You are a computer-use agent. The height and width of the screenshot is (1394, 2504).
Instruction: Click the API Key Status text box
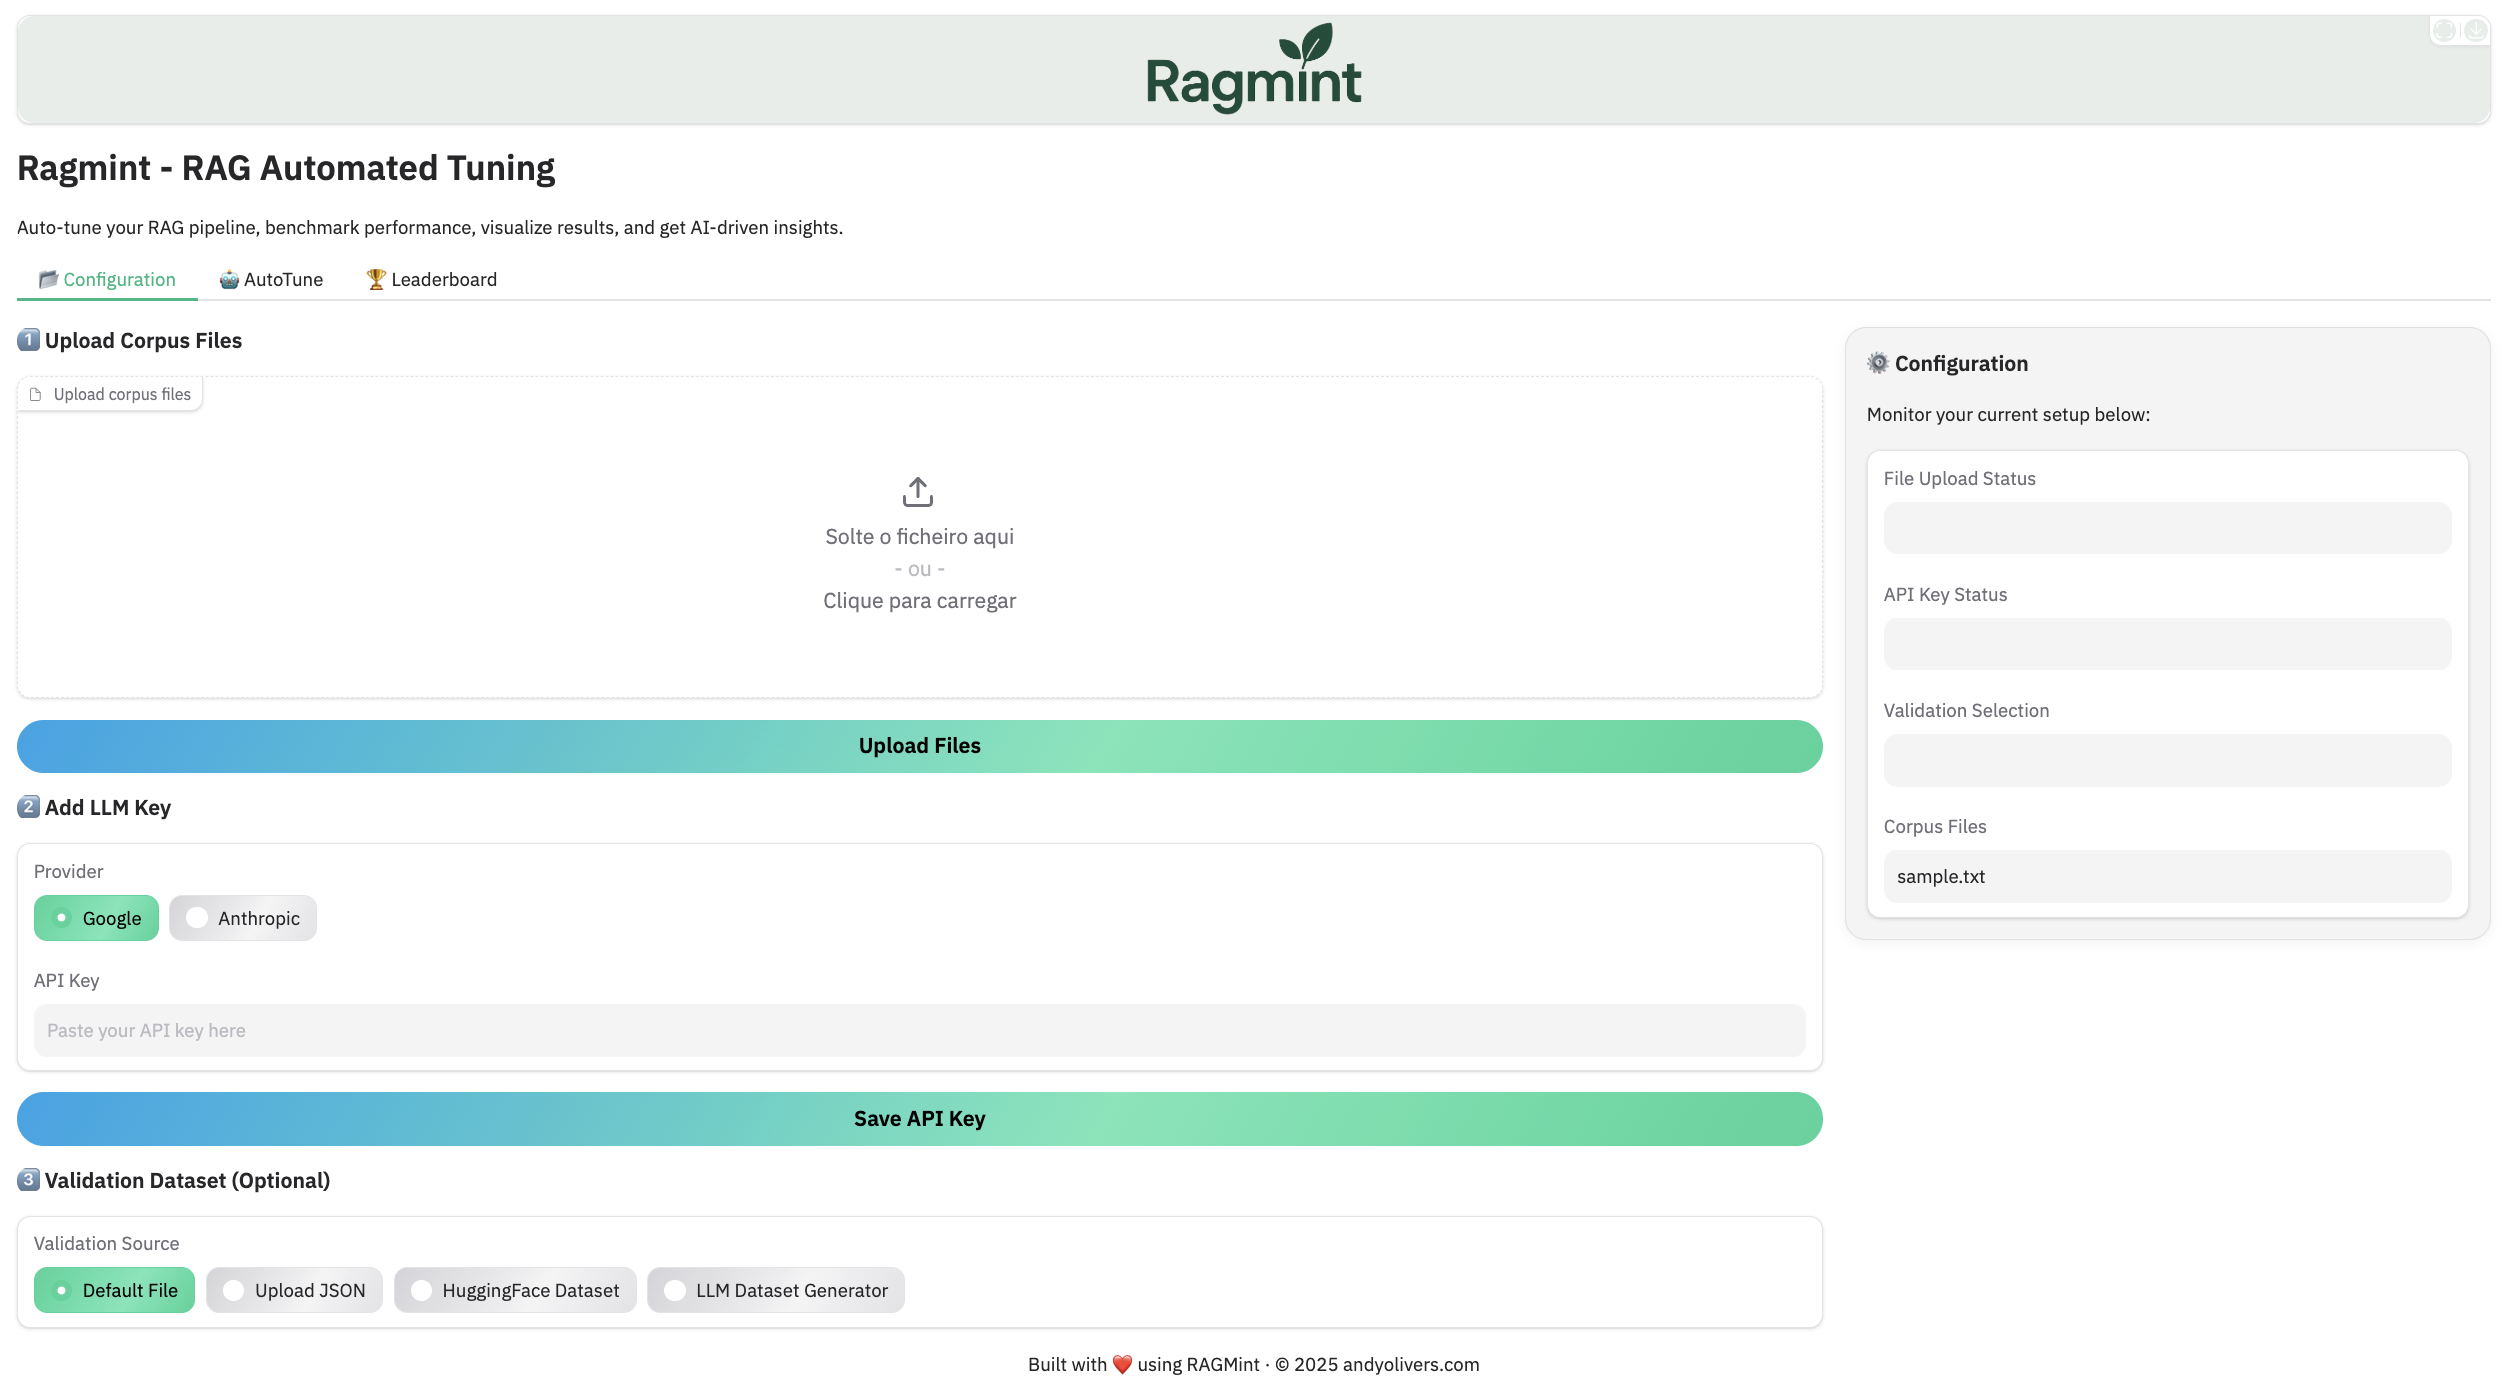pos(2168,644)
